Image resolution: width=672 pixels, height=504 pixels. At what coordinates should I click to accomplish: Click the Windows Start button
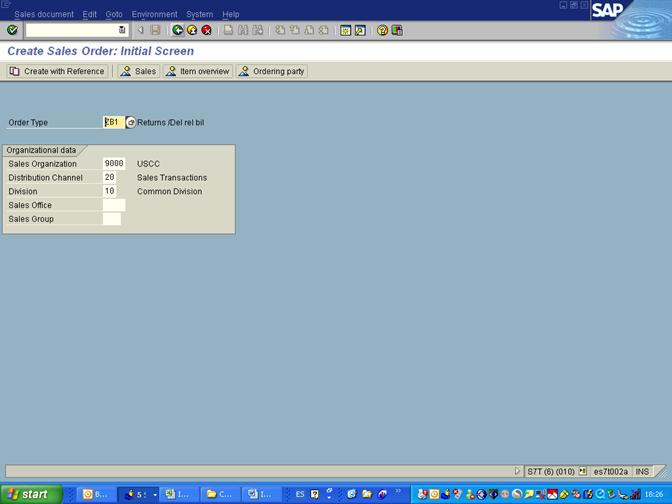point(29,494)
